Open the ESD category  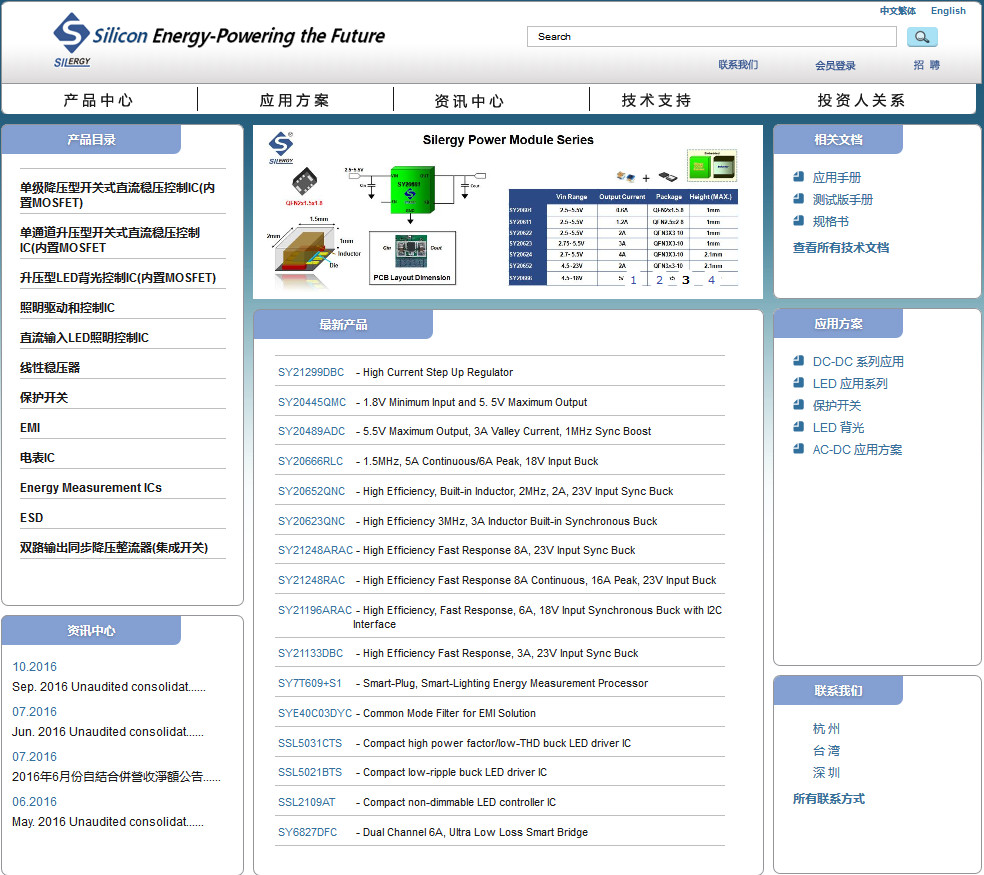[31, 518]
